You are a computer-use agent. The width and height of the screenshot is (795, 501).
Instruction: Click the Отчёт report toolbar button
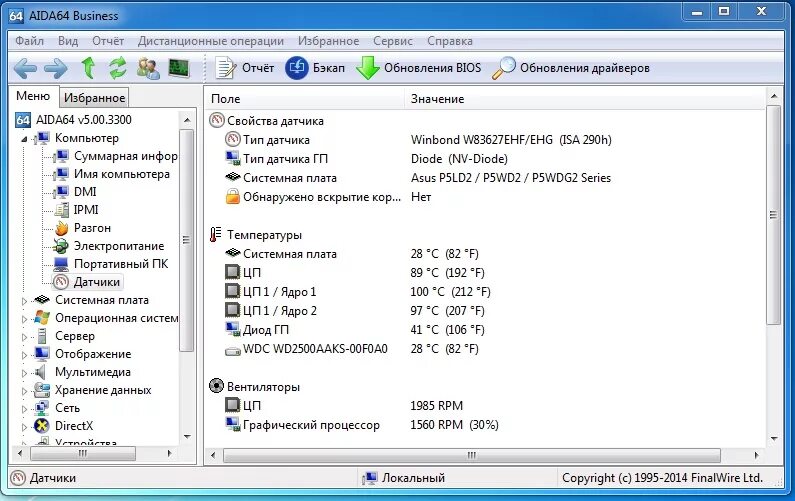tap(244, 68)
